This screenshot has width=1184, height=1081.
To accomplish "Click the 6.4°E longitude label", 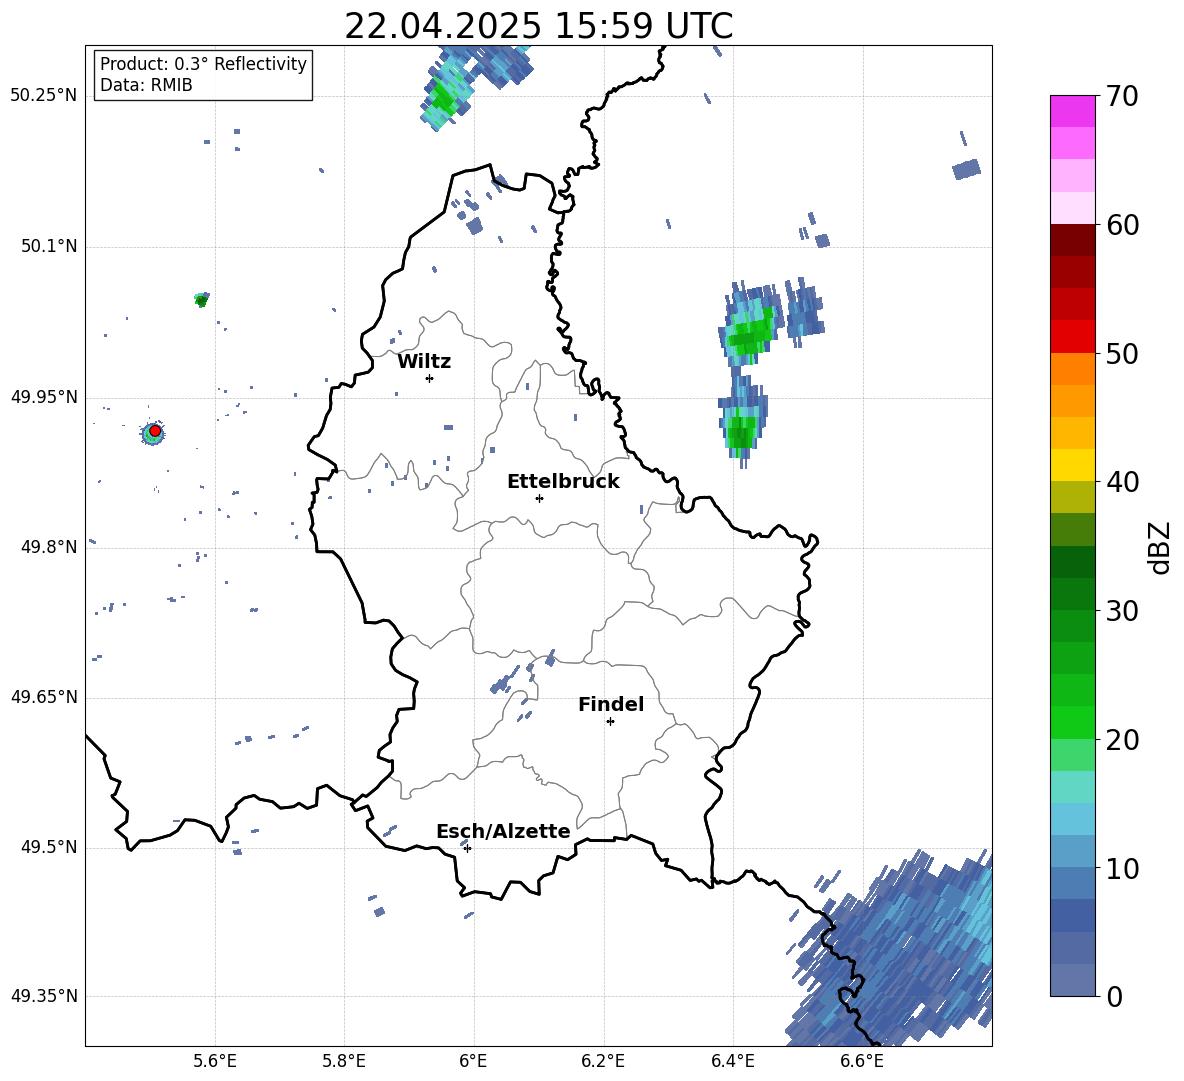I will click(x=732, y=1061).
